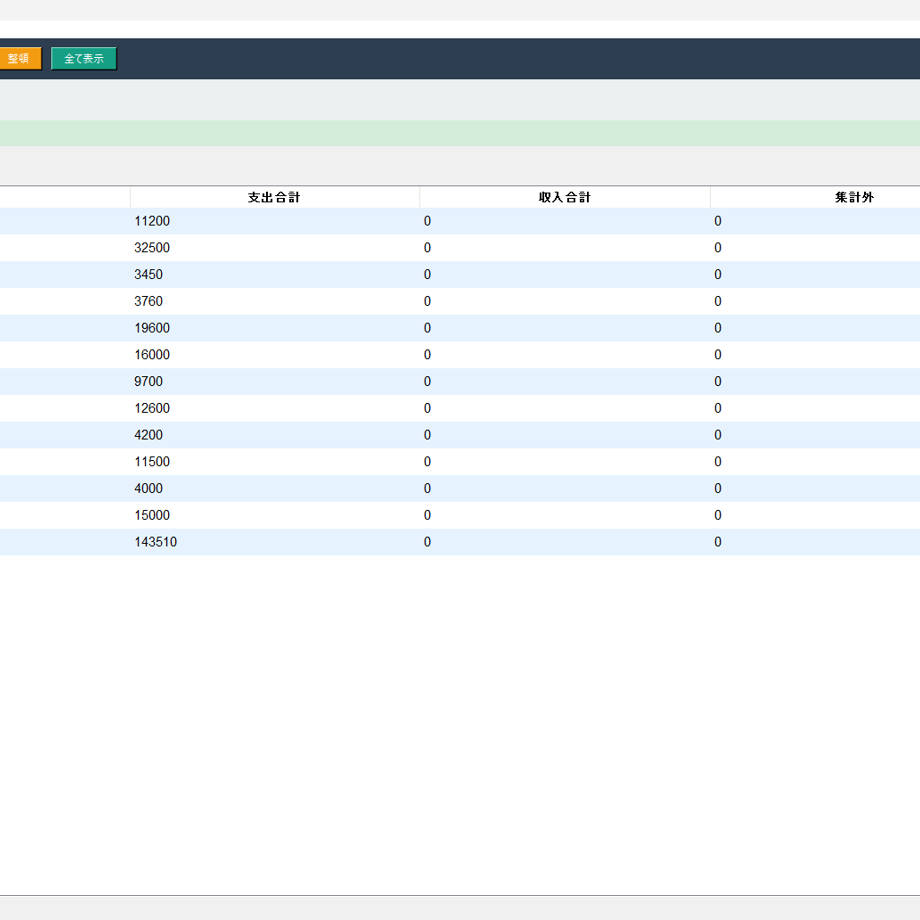The width and height of the screenshot is (920, 920).
Task: Click the 32500 expense cell
Action: click(275, 248)
